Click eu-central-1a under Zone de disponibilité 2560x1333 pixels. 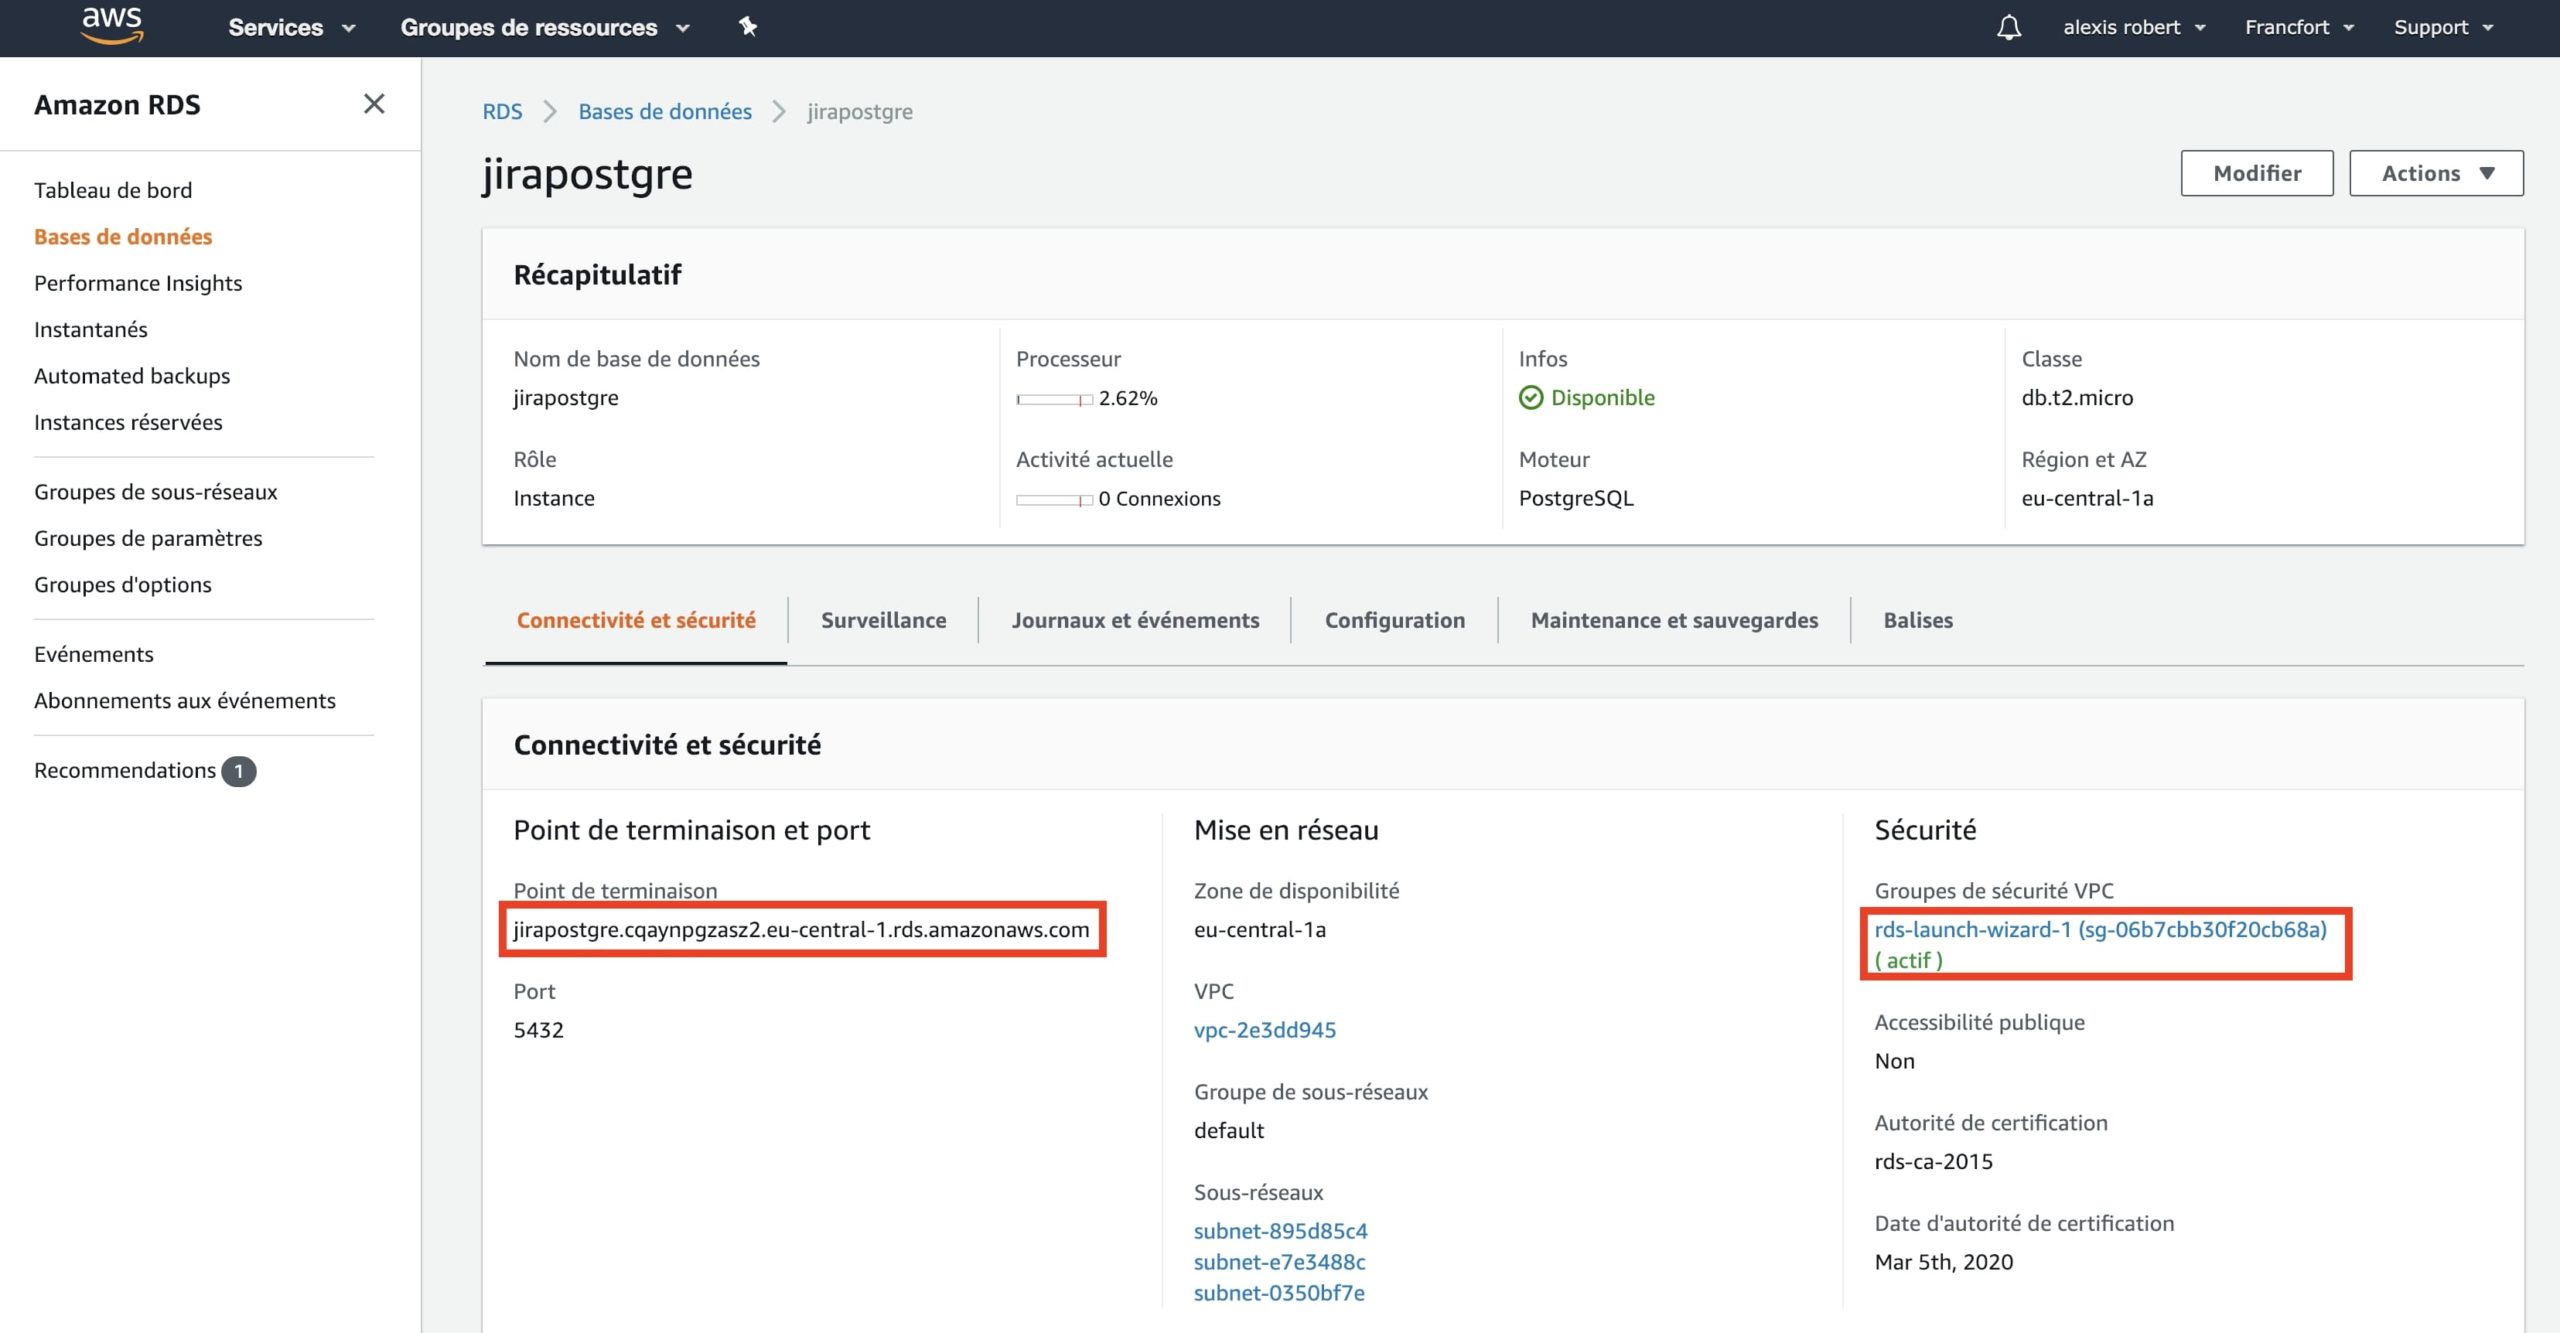(1260, 930)
